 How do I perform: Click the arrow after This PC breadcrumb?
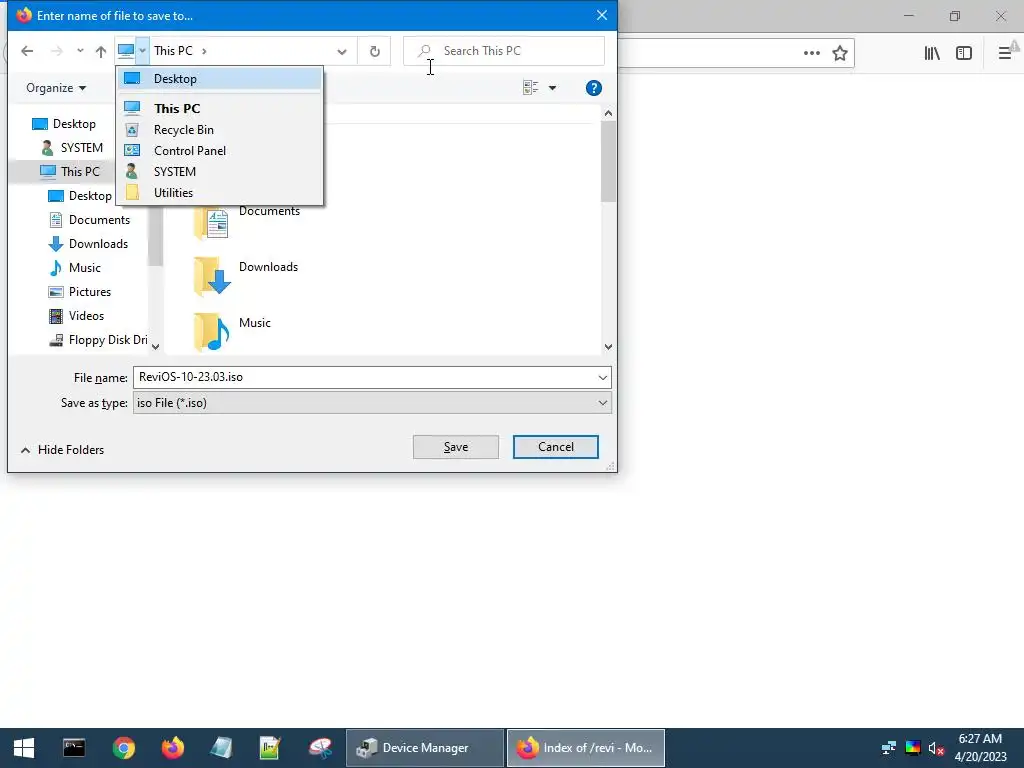pos(204,51)
